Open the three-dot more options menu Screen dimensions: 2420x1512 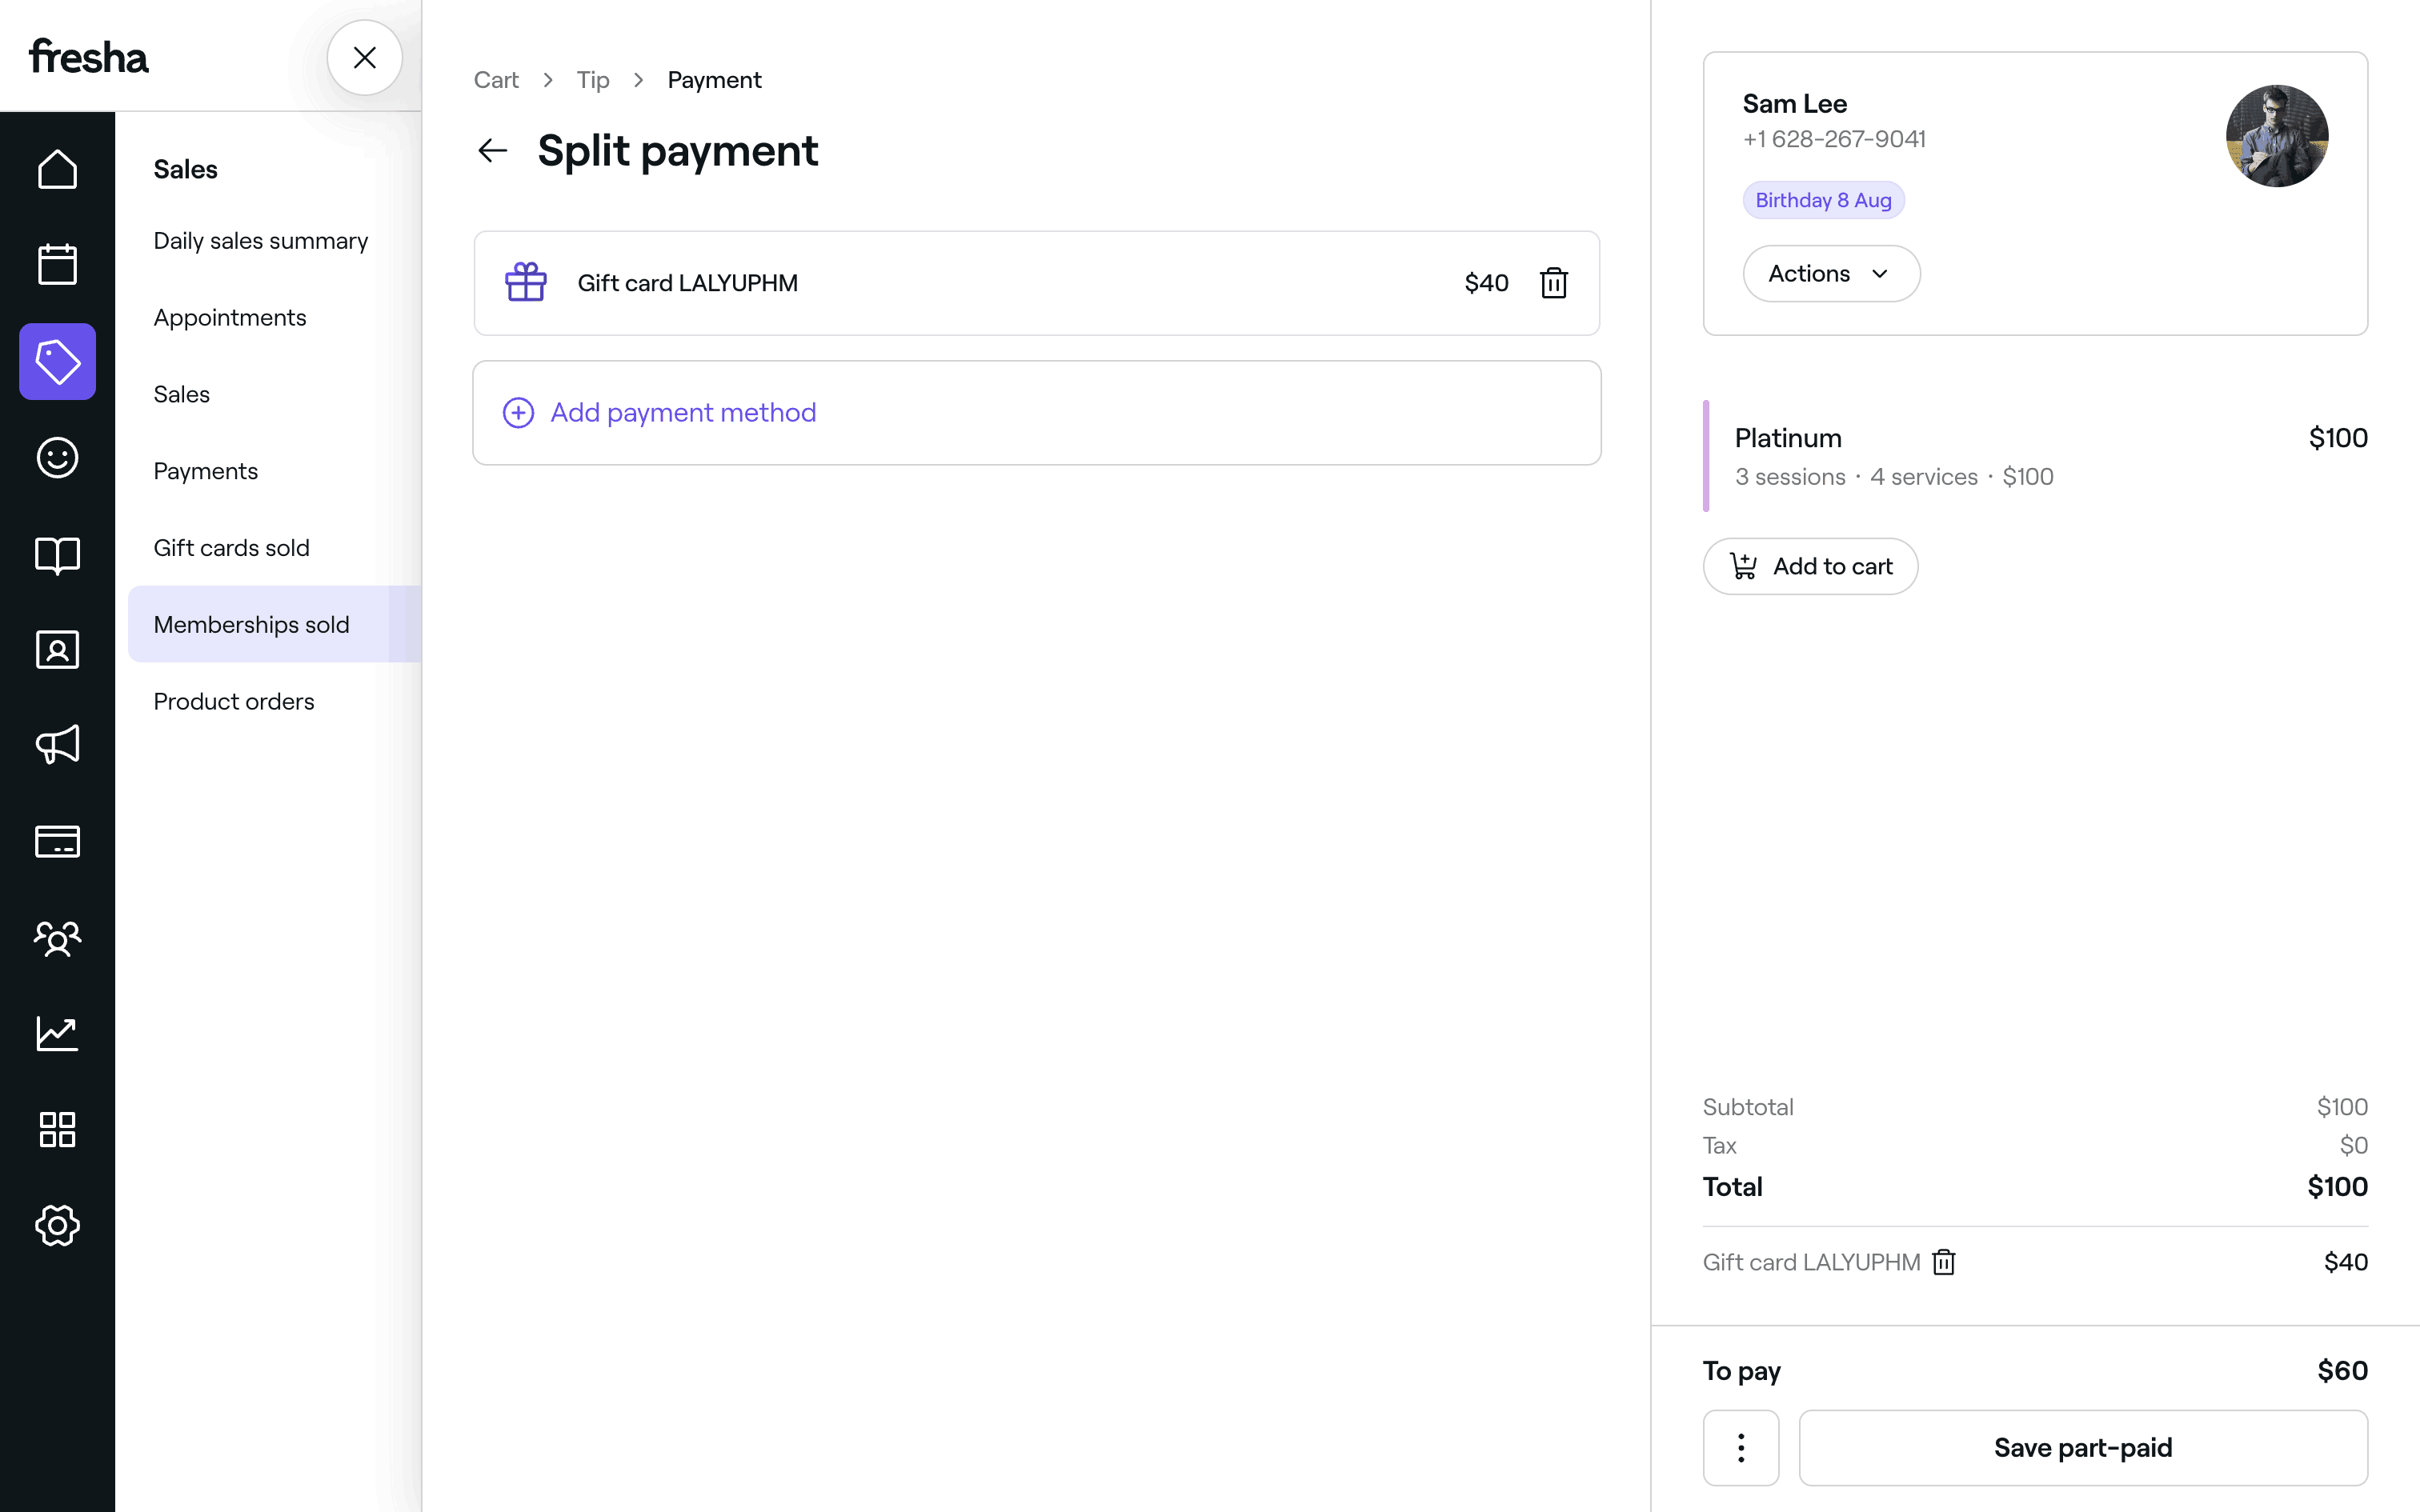tap(1740, 1447)
